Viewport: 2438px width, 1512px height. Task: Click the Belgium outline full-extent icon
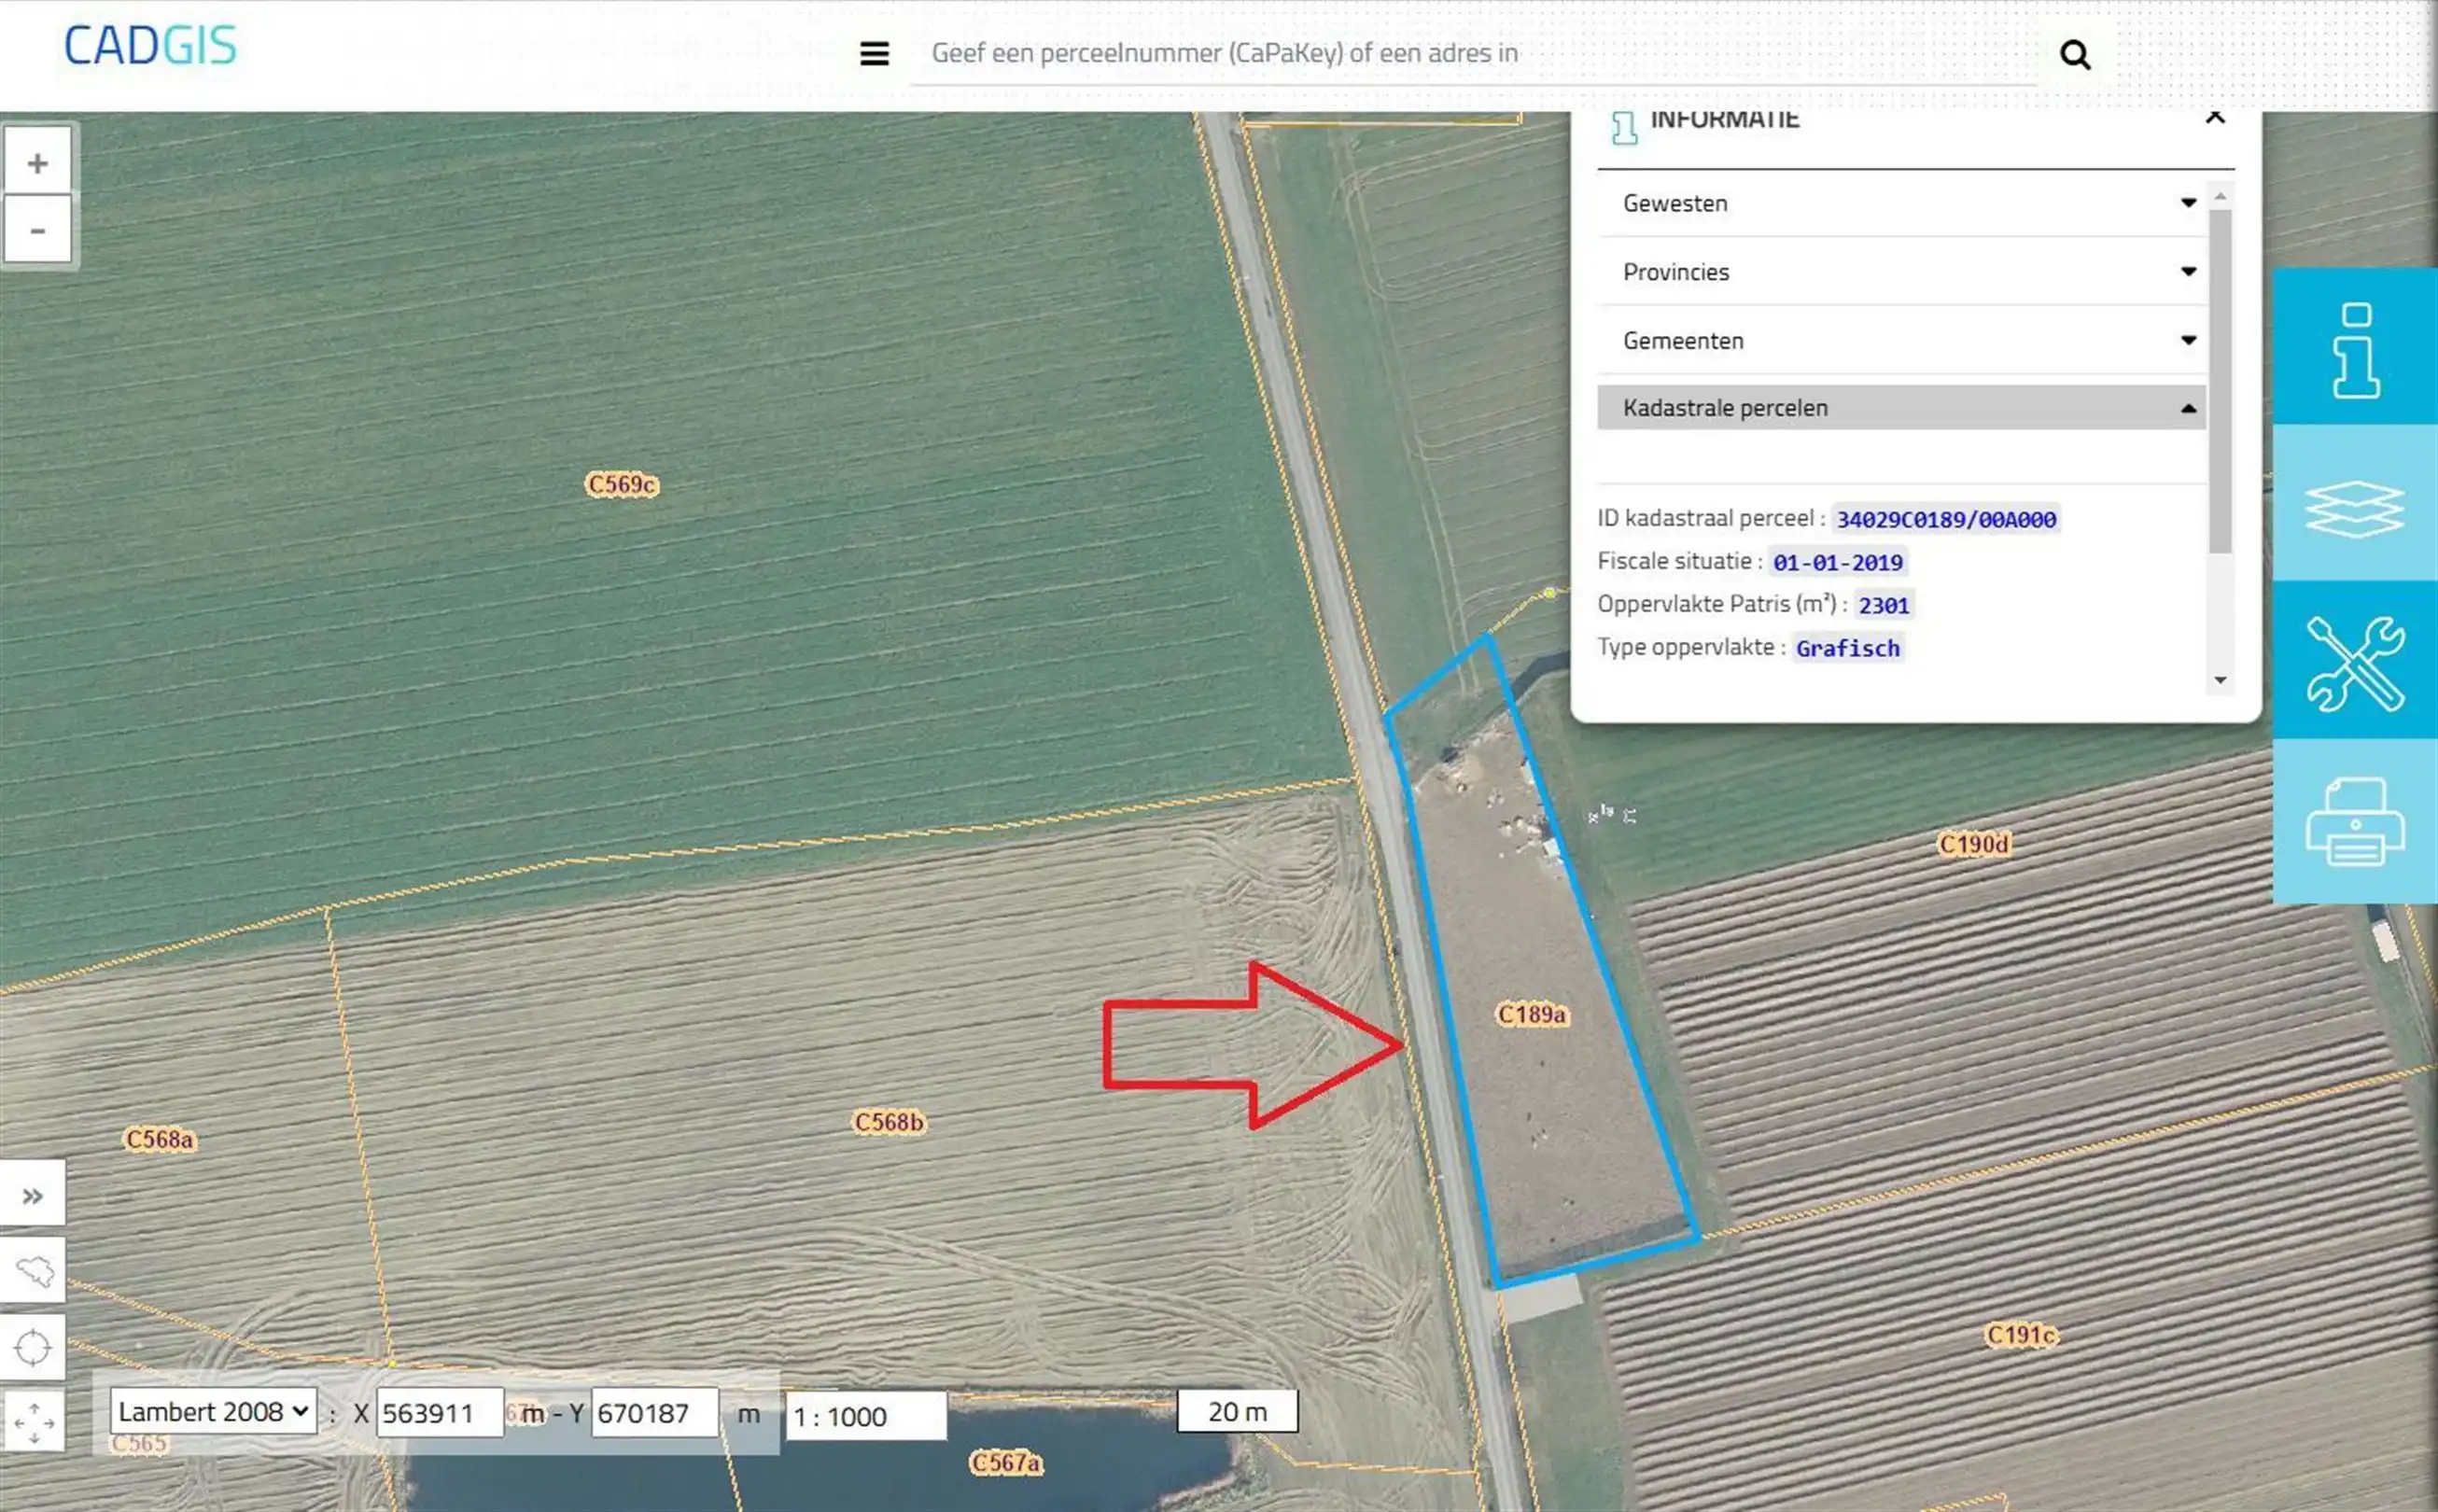coord(33,1271)
